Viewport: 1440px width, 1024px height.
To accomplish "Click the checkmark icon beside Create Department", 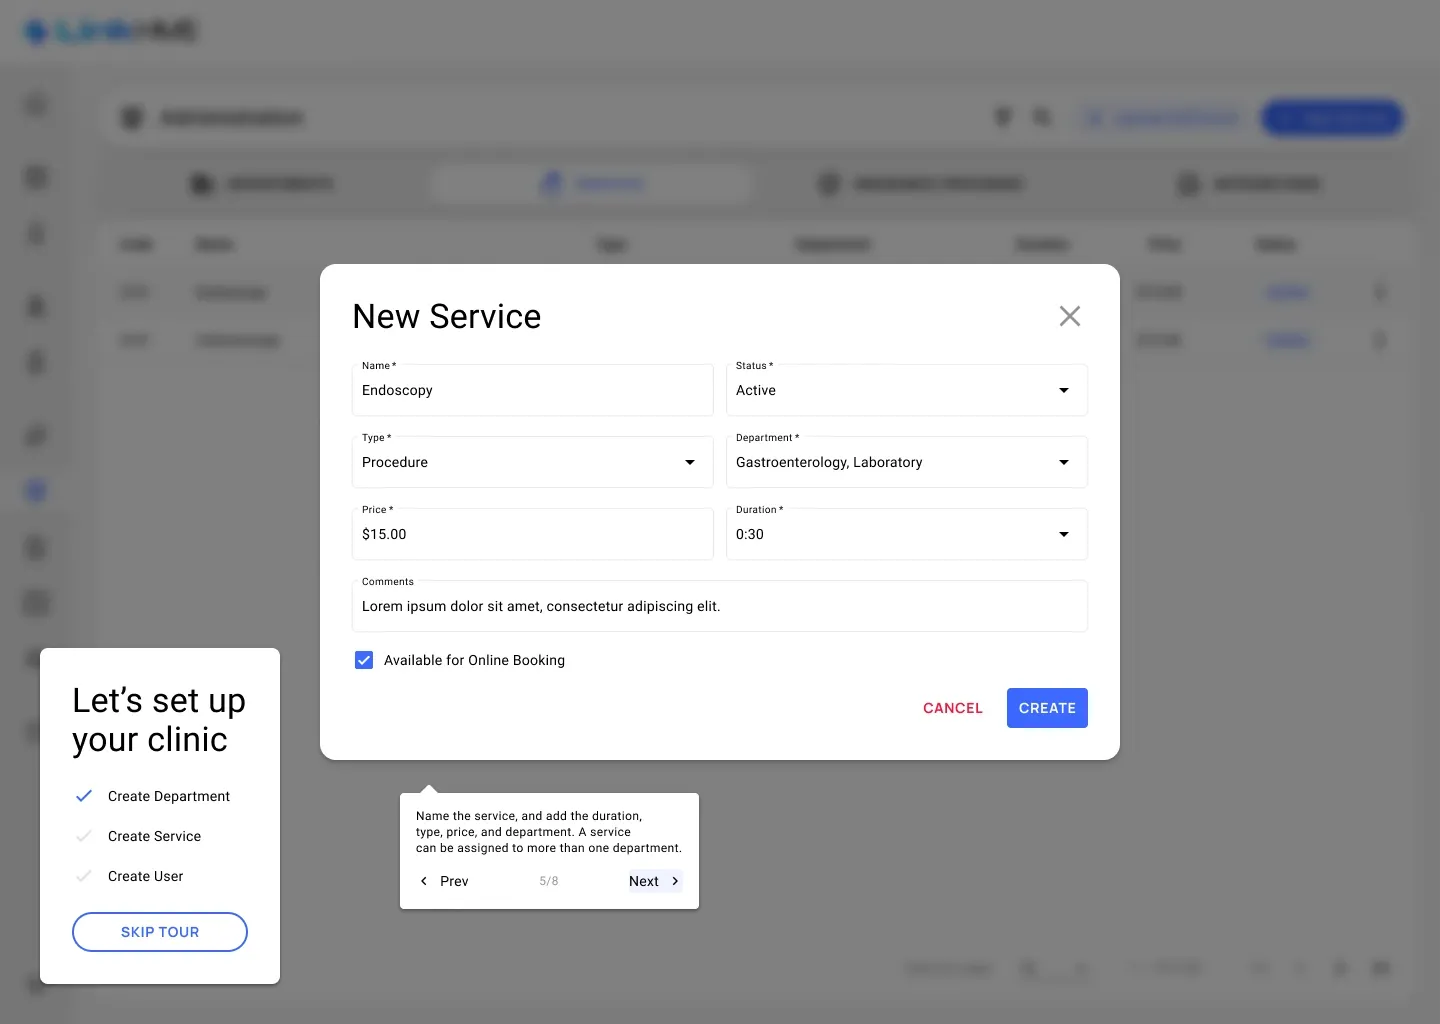I will point(84,796).
